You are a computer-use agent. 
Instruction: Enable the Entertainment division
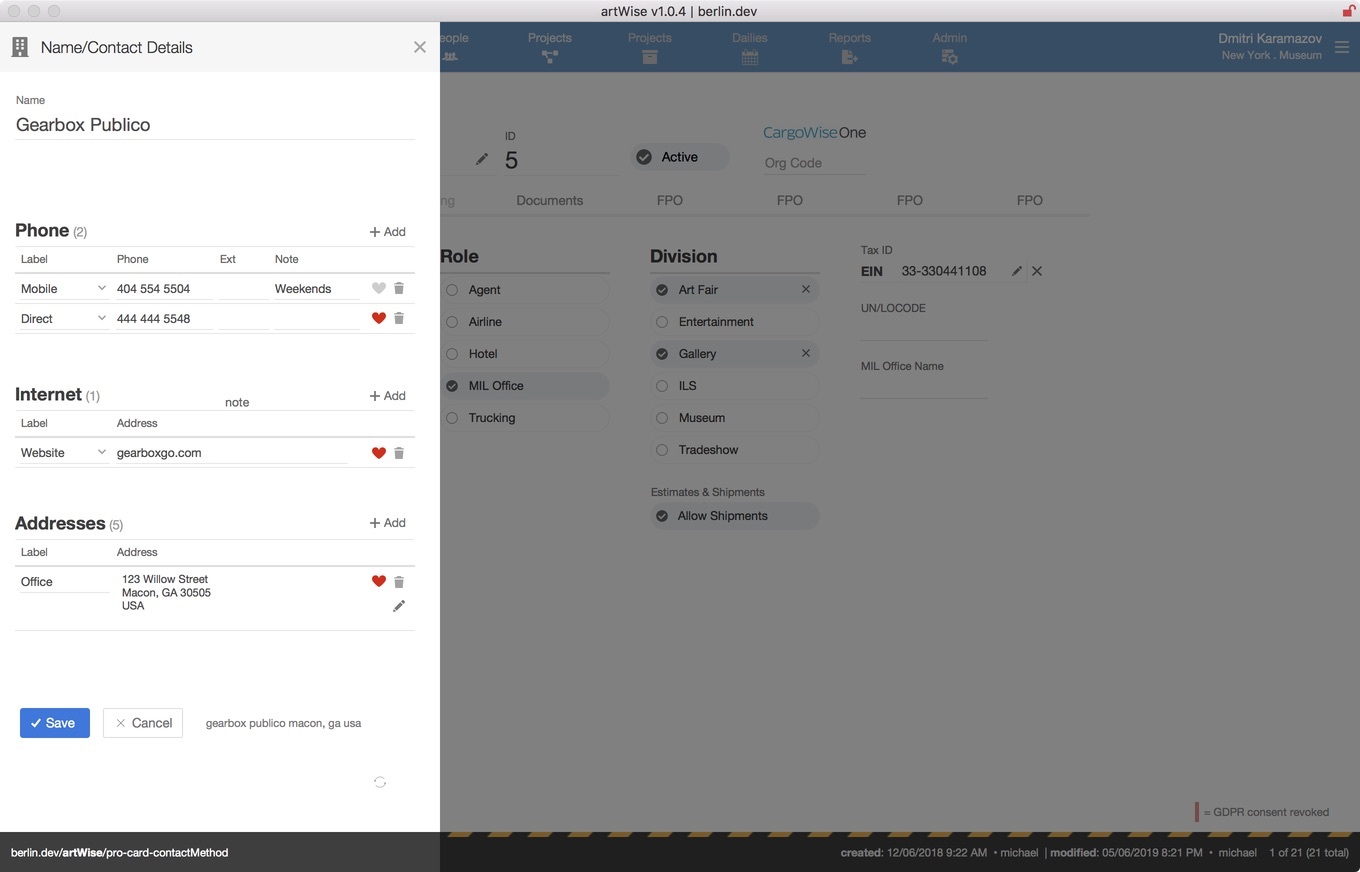(x=734, y=322)
